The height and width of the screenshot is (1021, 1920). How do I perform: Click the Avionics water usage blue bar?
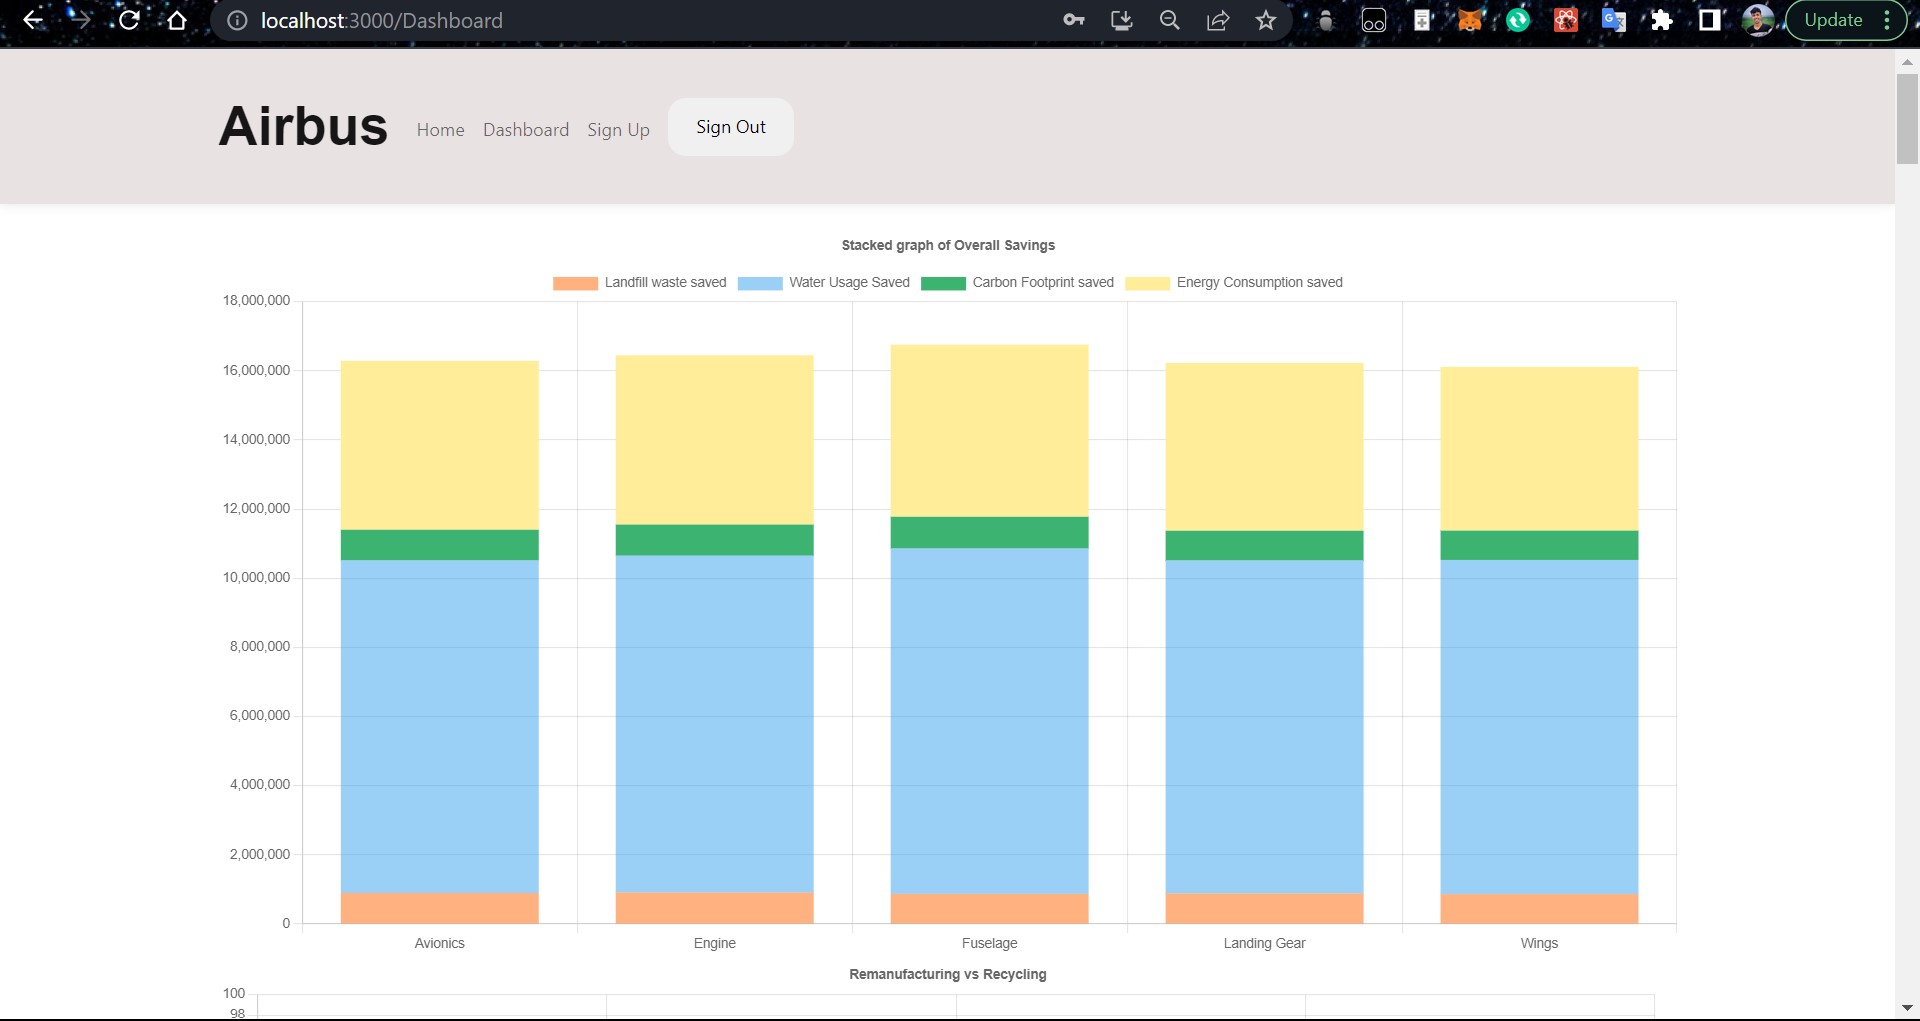pos(440,726)
